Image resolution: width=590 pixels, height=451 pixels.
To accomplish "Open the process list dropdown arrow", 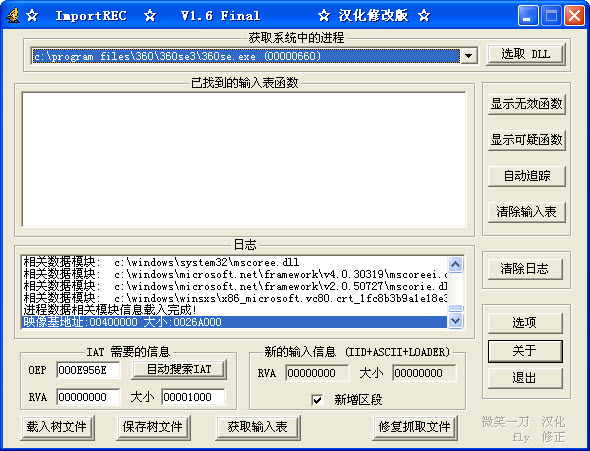I will (x=468, y=56).
